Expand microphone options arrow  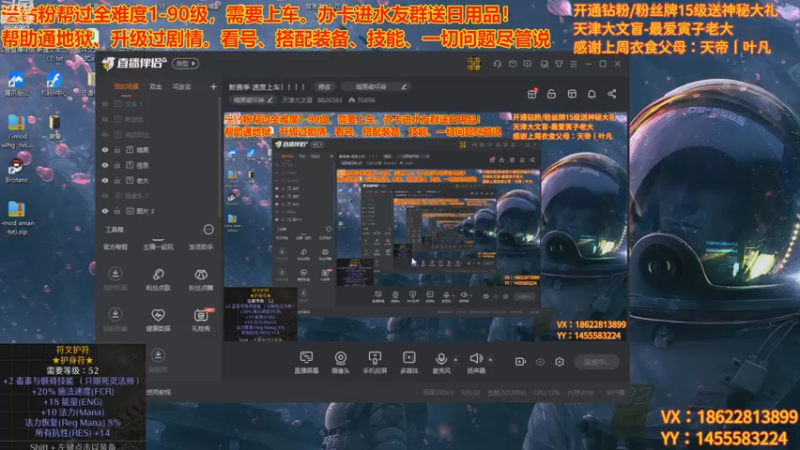click(455, 360)
